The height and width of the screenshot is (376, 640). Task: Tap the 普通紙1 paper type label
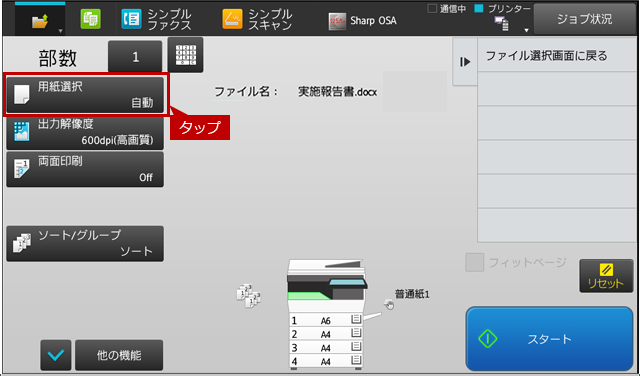tap(412, 294)
